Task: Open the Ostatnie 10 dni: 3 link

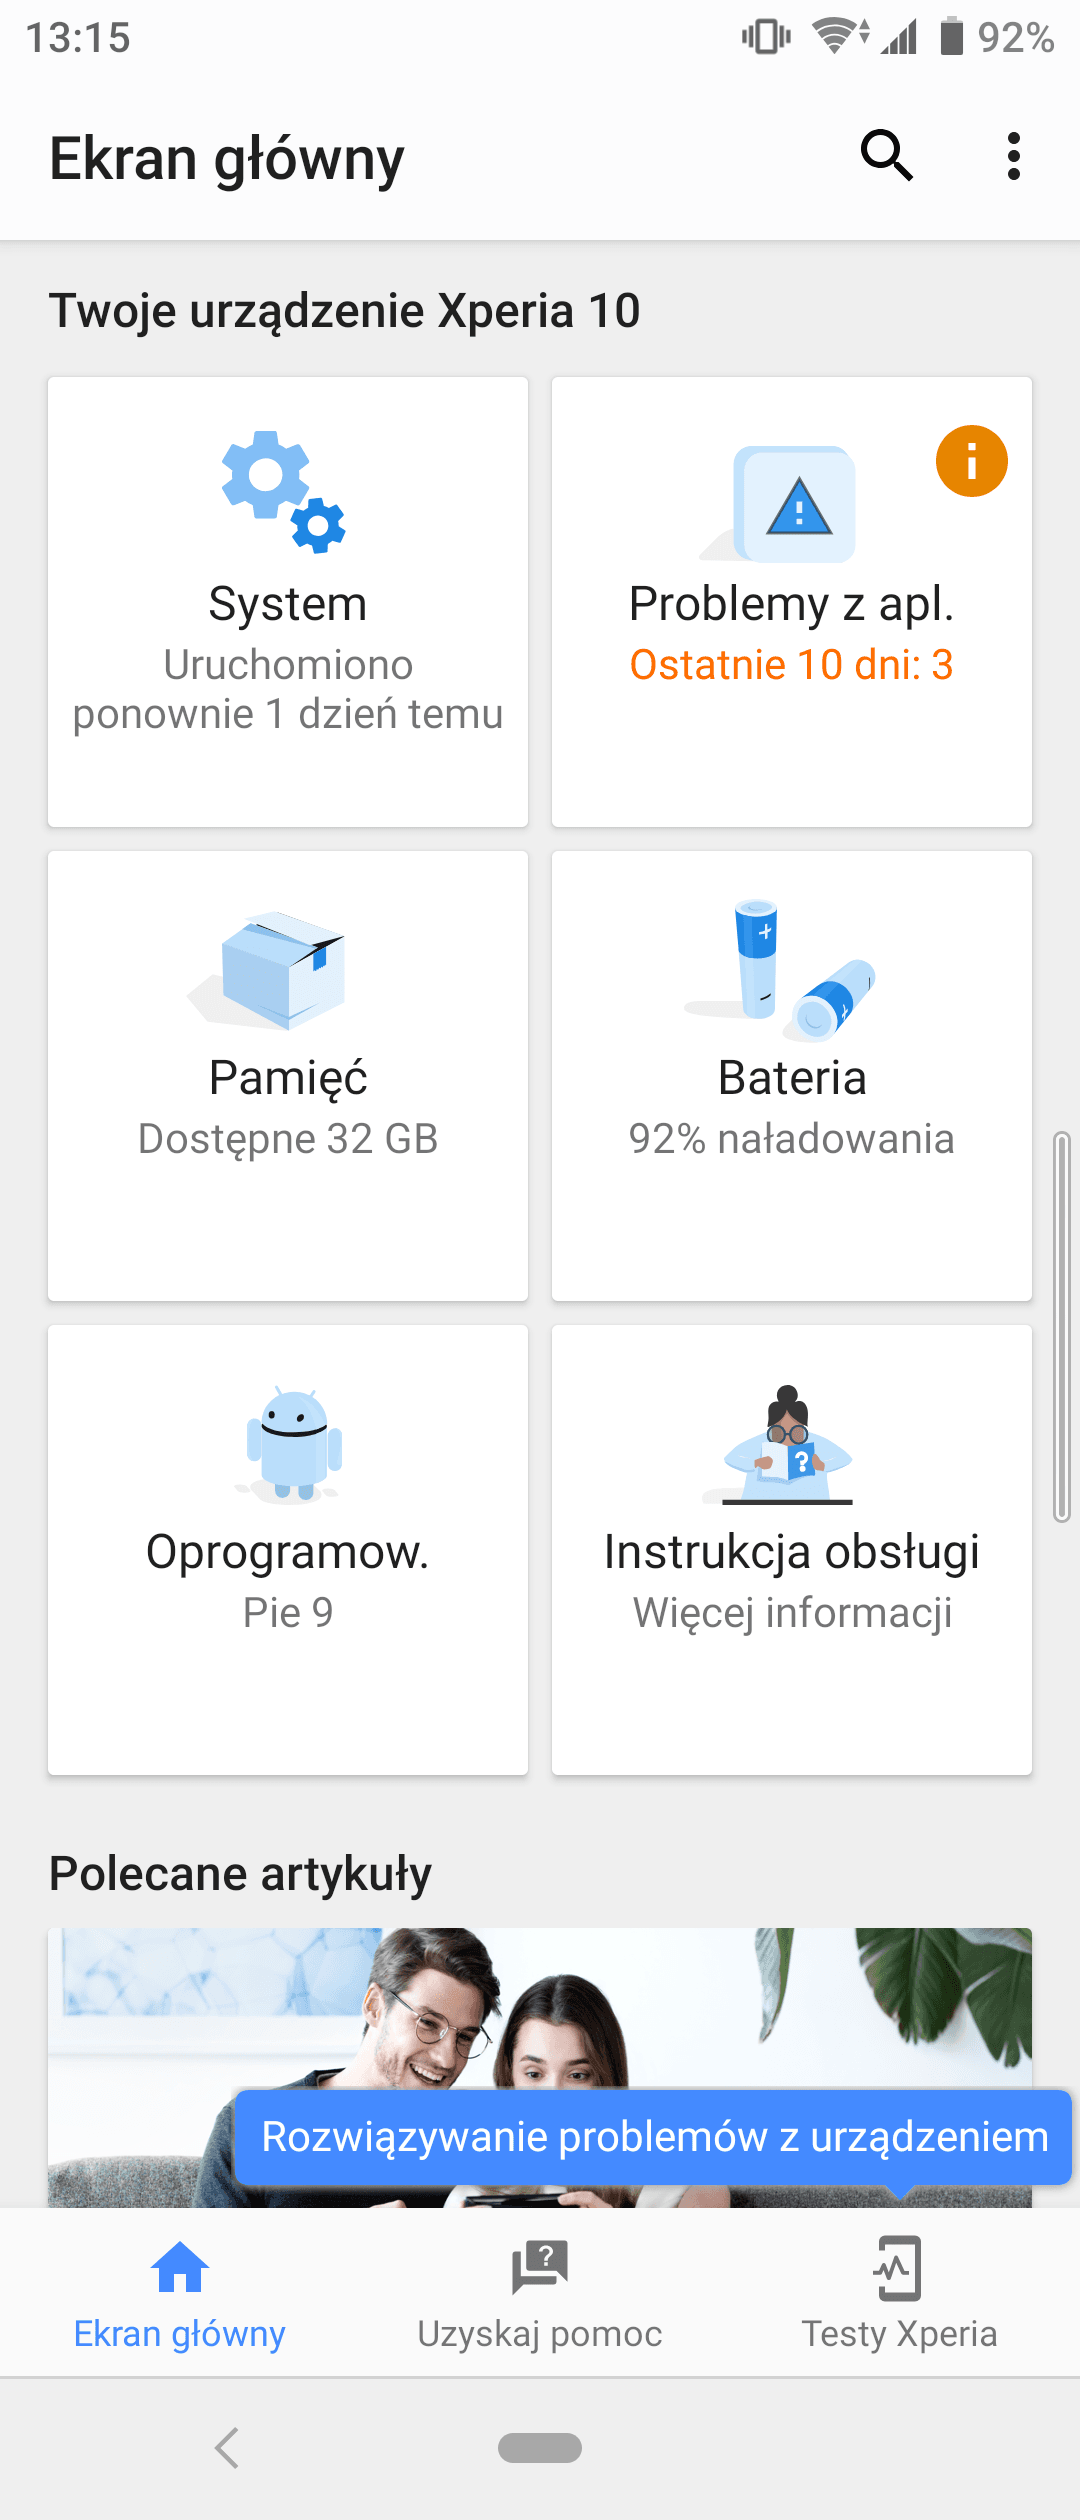Action: coord(791,665)
